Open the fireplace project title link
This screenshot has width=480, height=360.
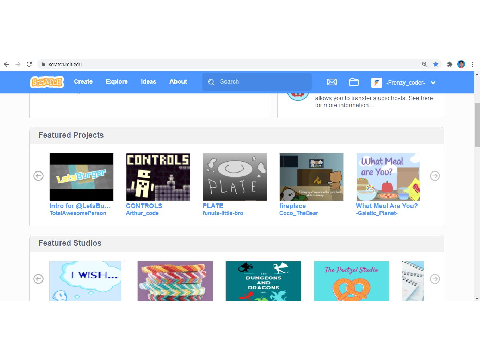pos(293,206)
